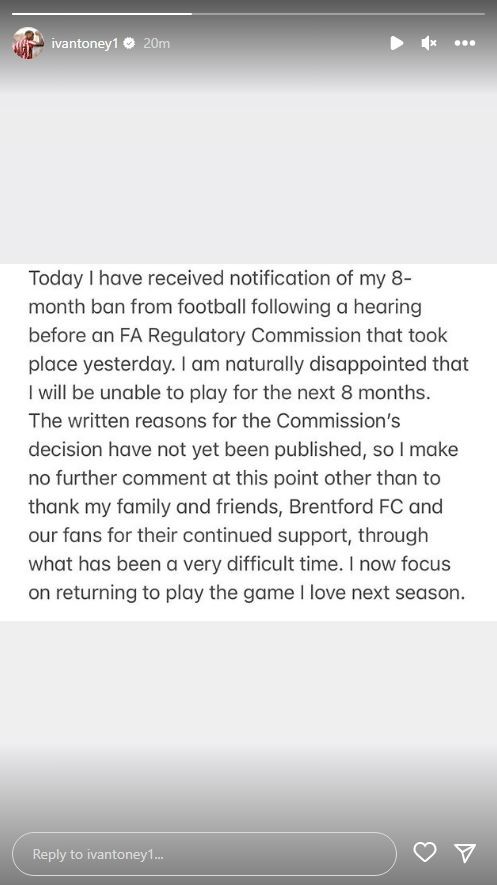Screen dimensions: 497x885
Task: Open ivantoney1's profile picture avatar
Action: coord(28,43)
